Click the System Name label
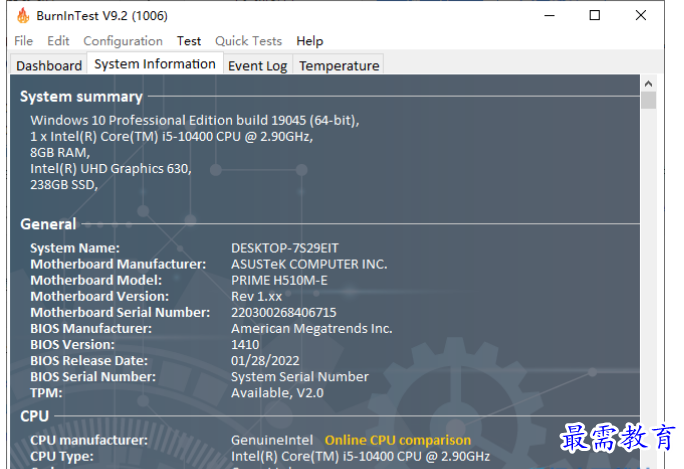The height and width of the screenshot is (469, 684). [75, 248]
